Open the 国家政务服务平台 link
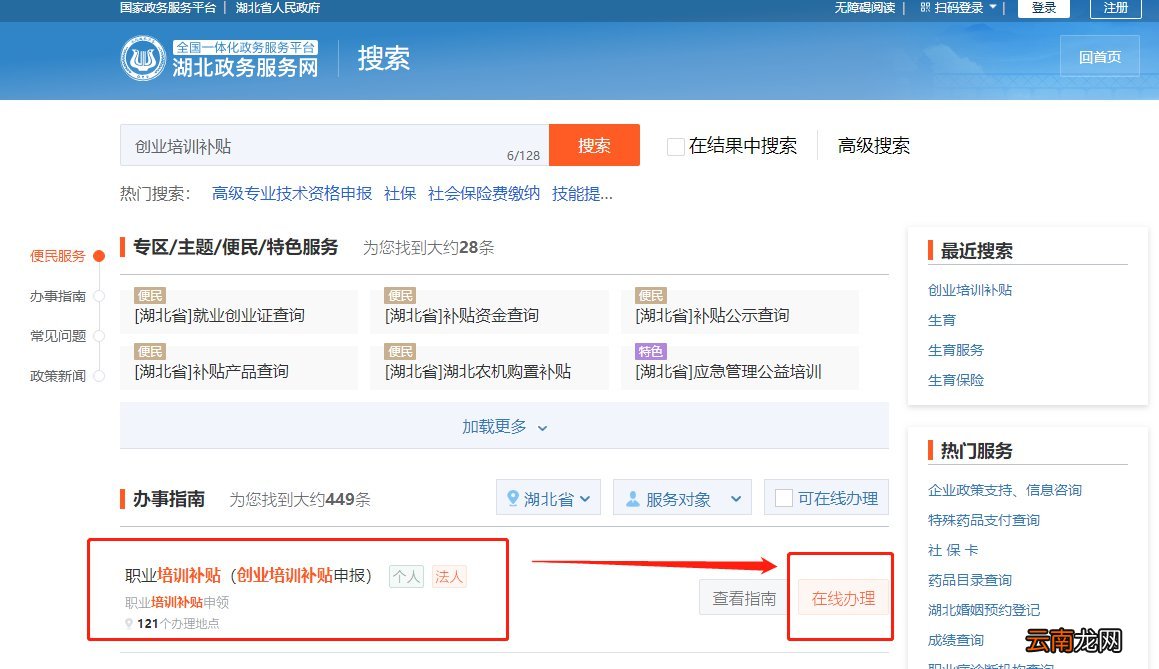 click(x=168, y=7)
